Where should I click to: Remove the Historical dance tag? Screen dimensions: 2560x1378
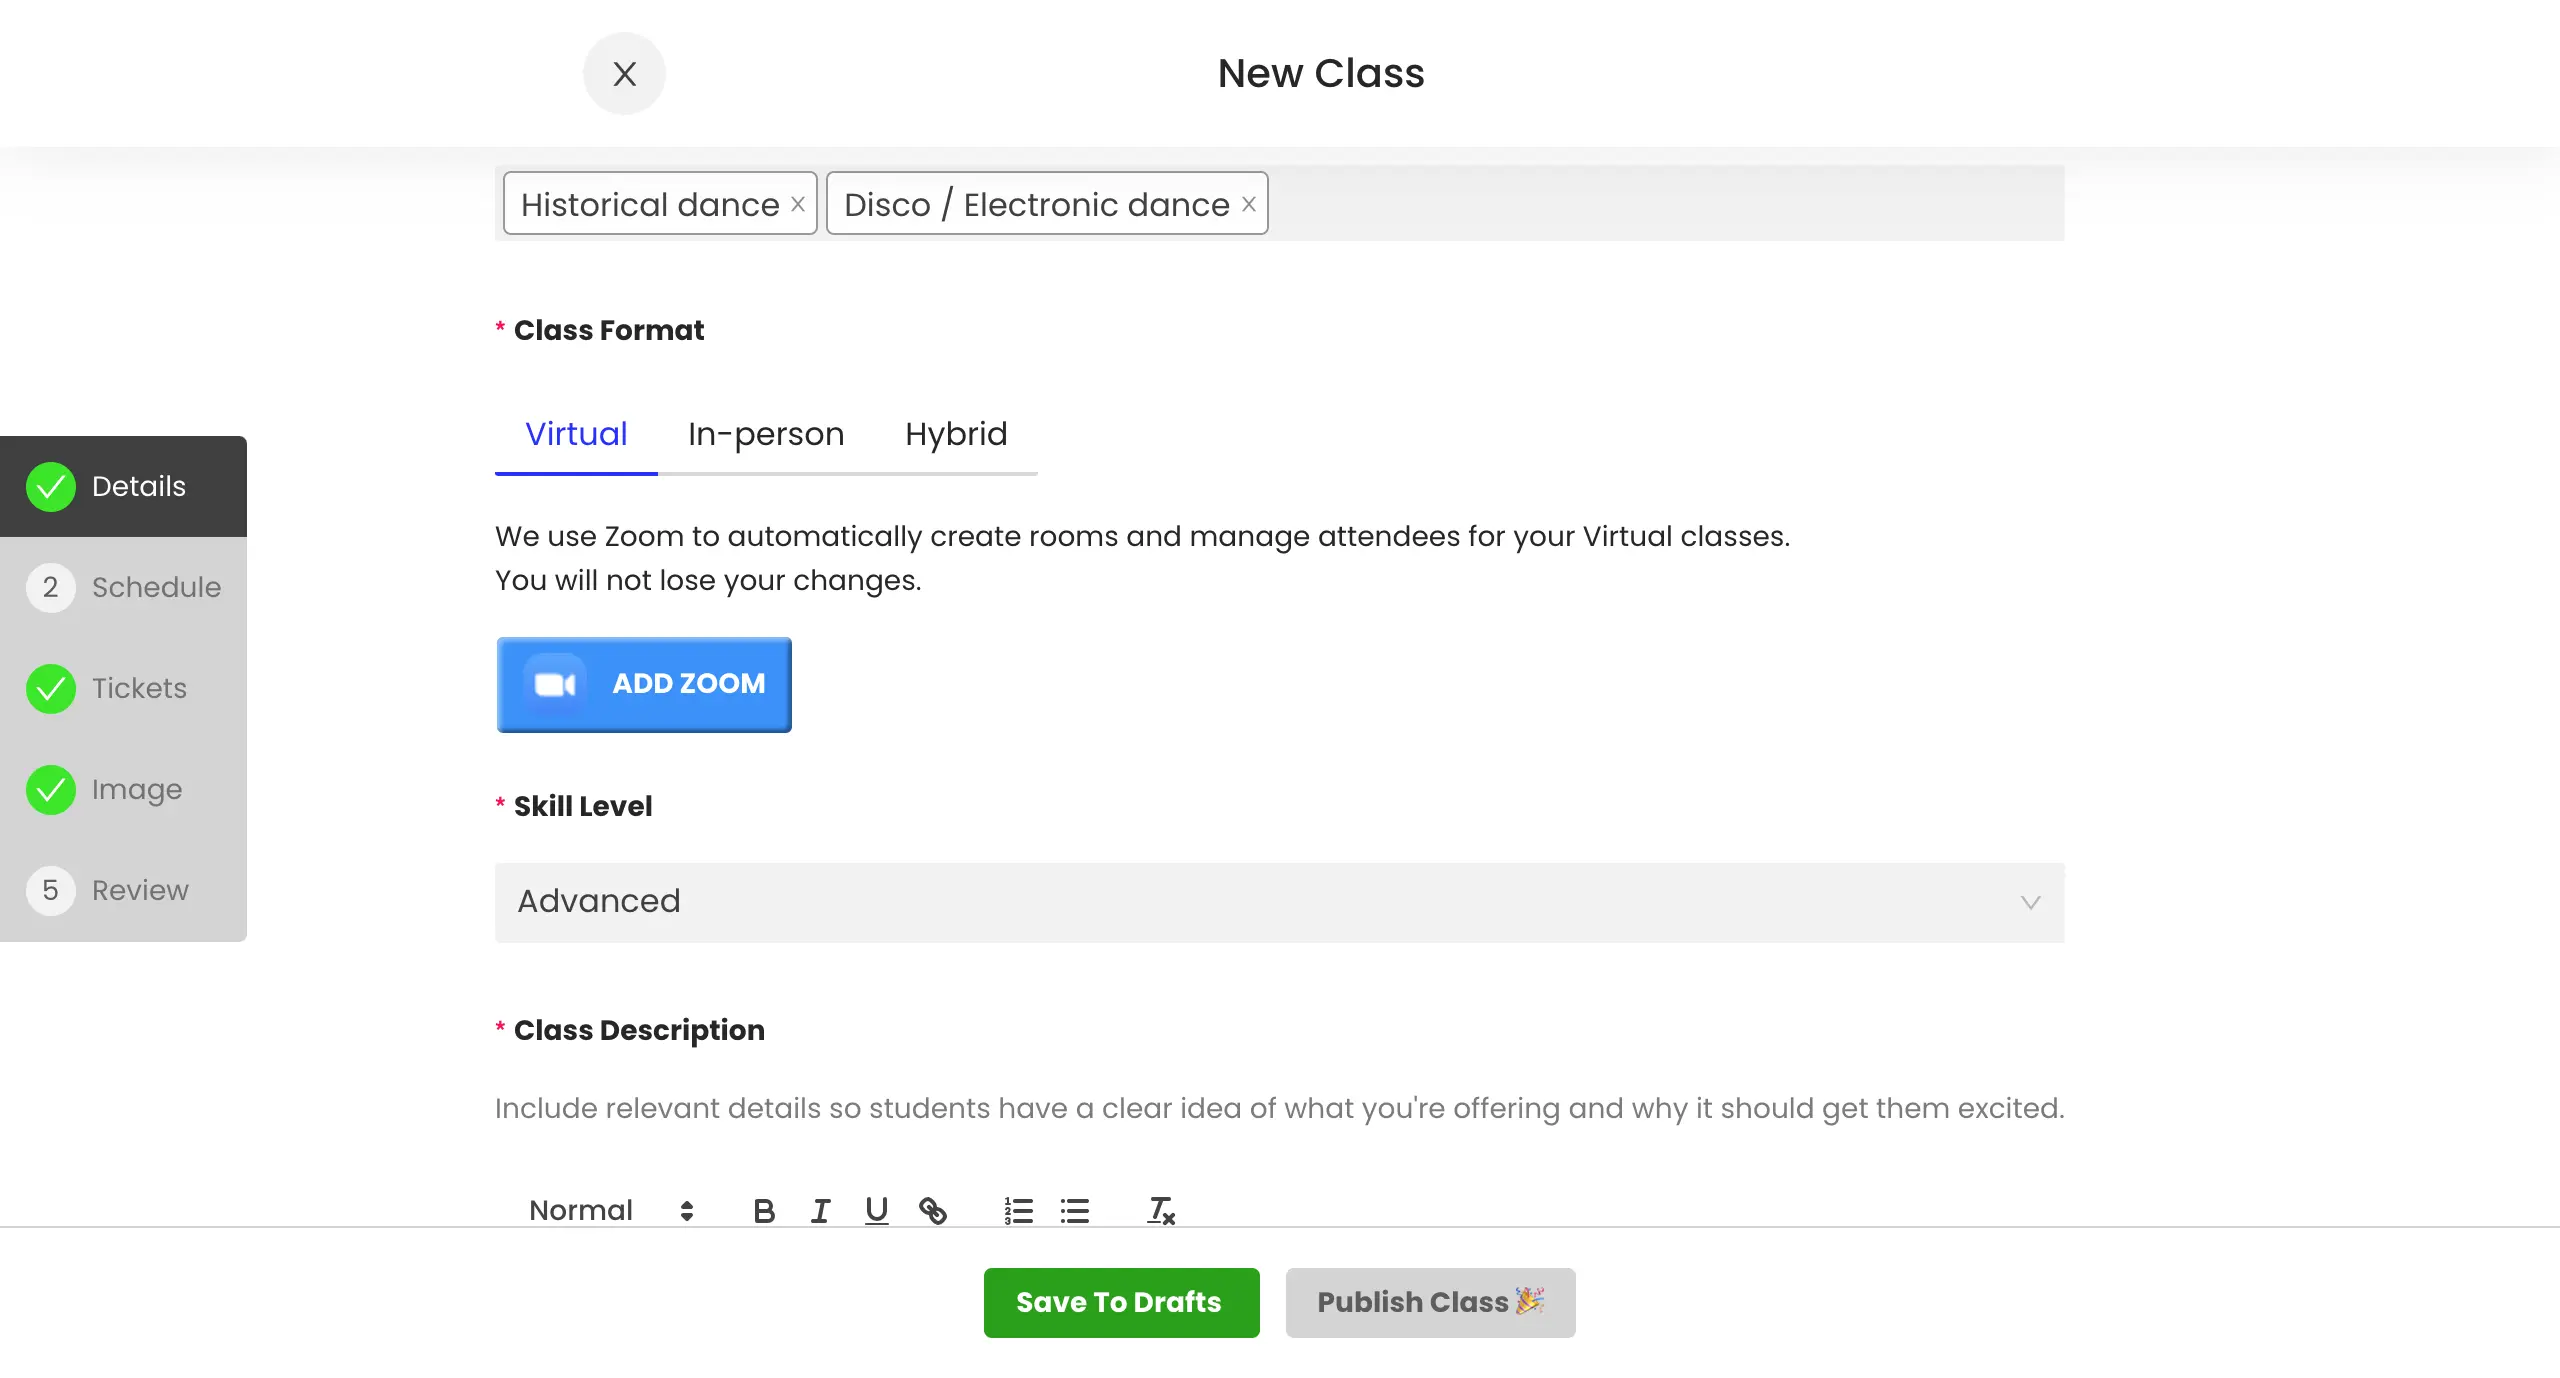click(799, 204)
